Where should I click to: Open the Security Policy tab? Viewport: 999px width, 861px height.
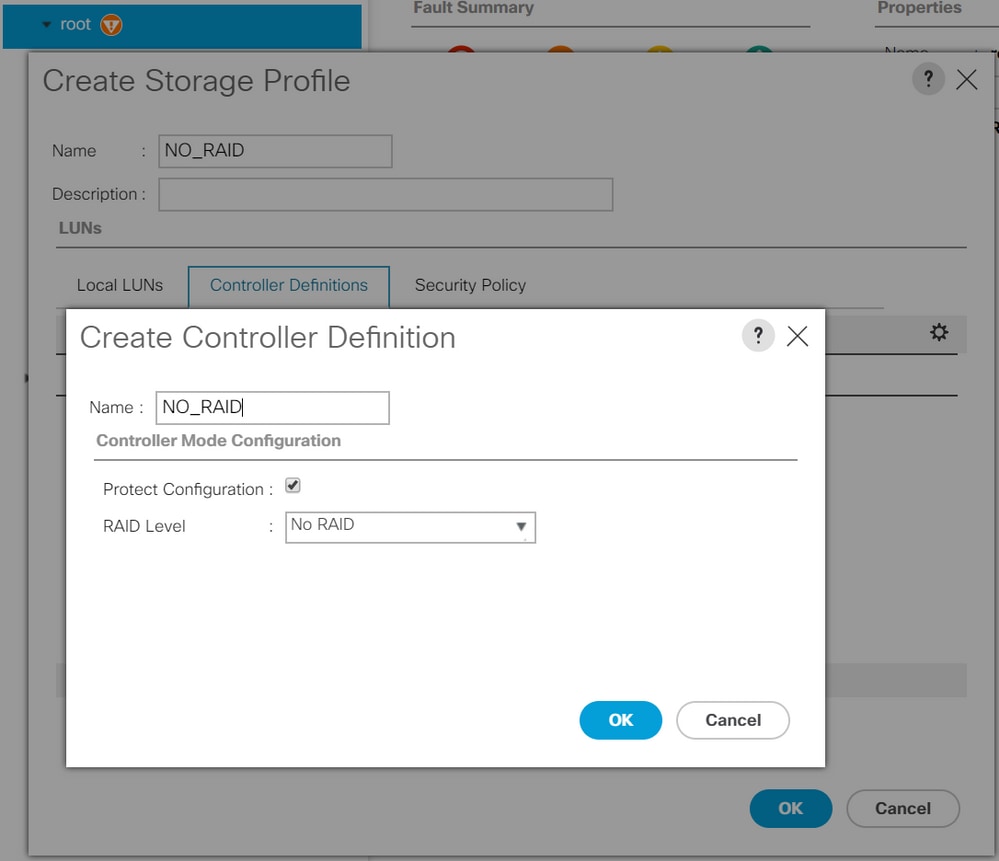click(470, 285)
